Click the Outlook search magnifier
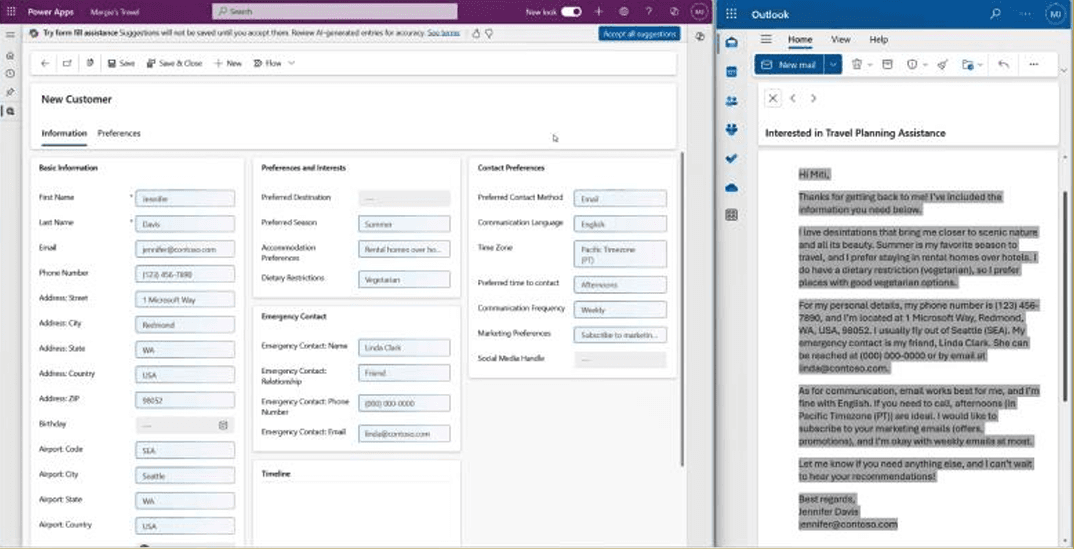 click(x=996, y=14)
